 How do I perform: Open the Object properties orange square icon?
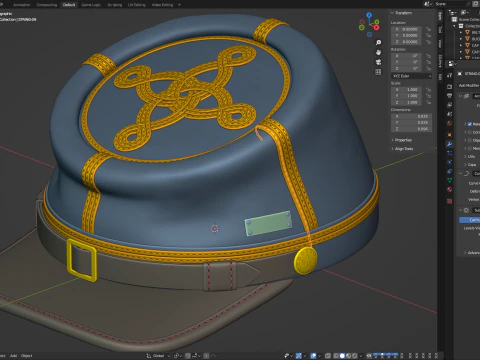(449, 135)
